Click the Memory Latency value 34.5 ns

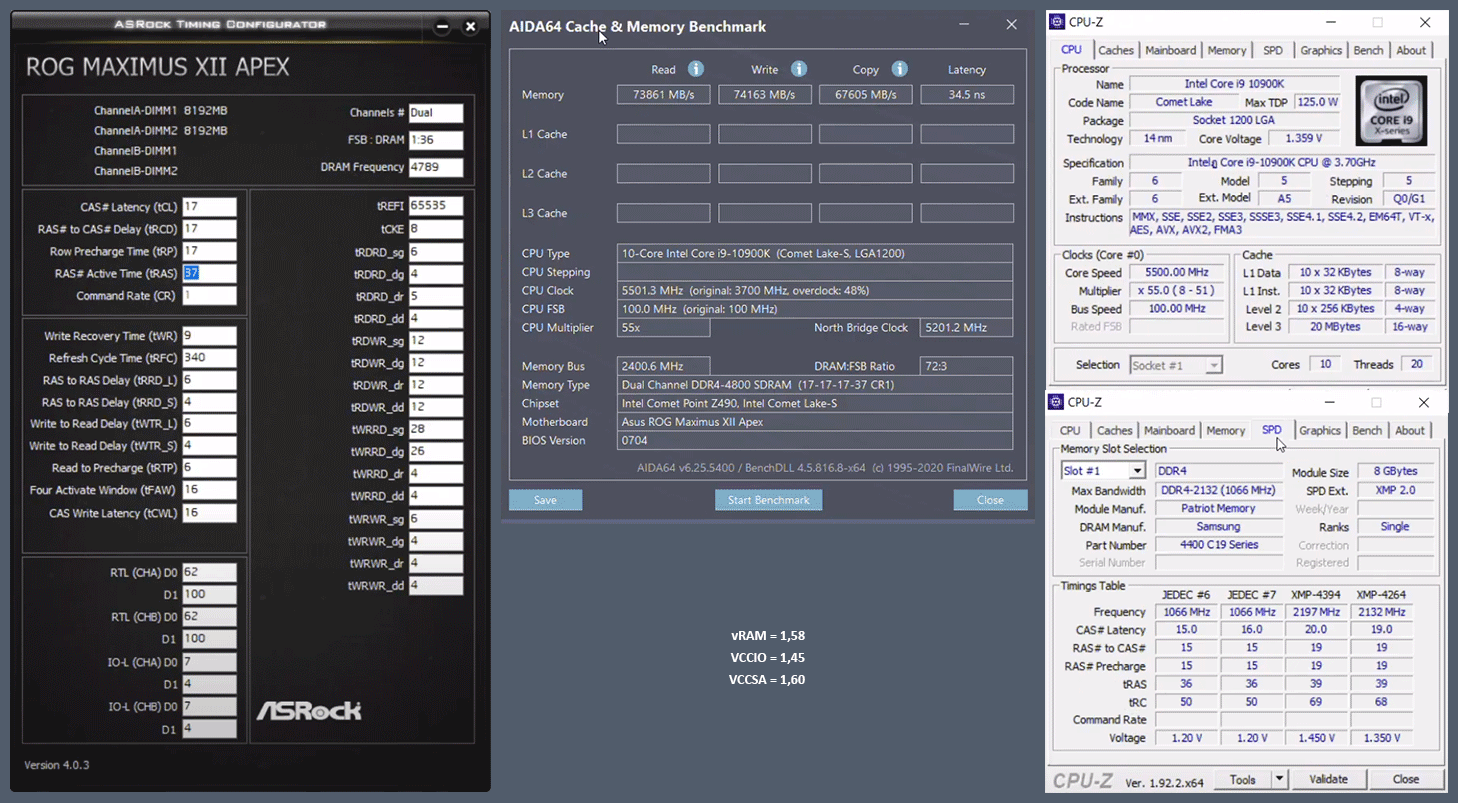click(x=967, y=95)
